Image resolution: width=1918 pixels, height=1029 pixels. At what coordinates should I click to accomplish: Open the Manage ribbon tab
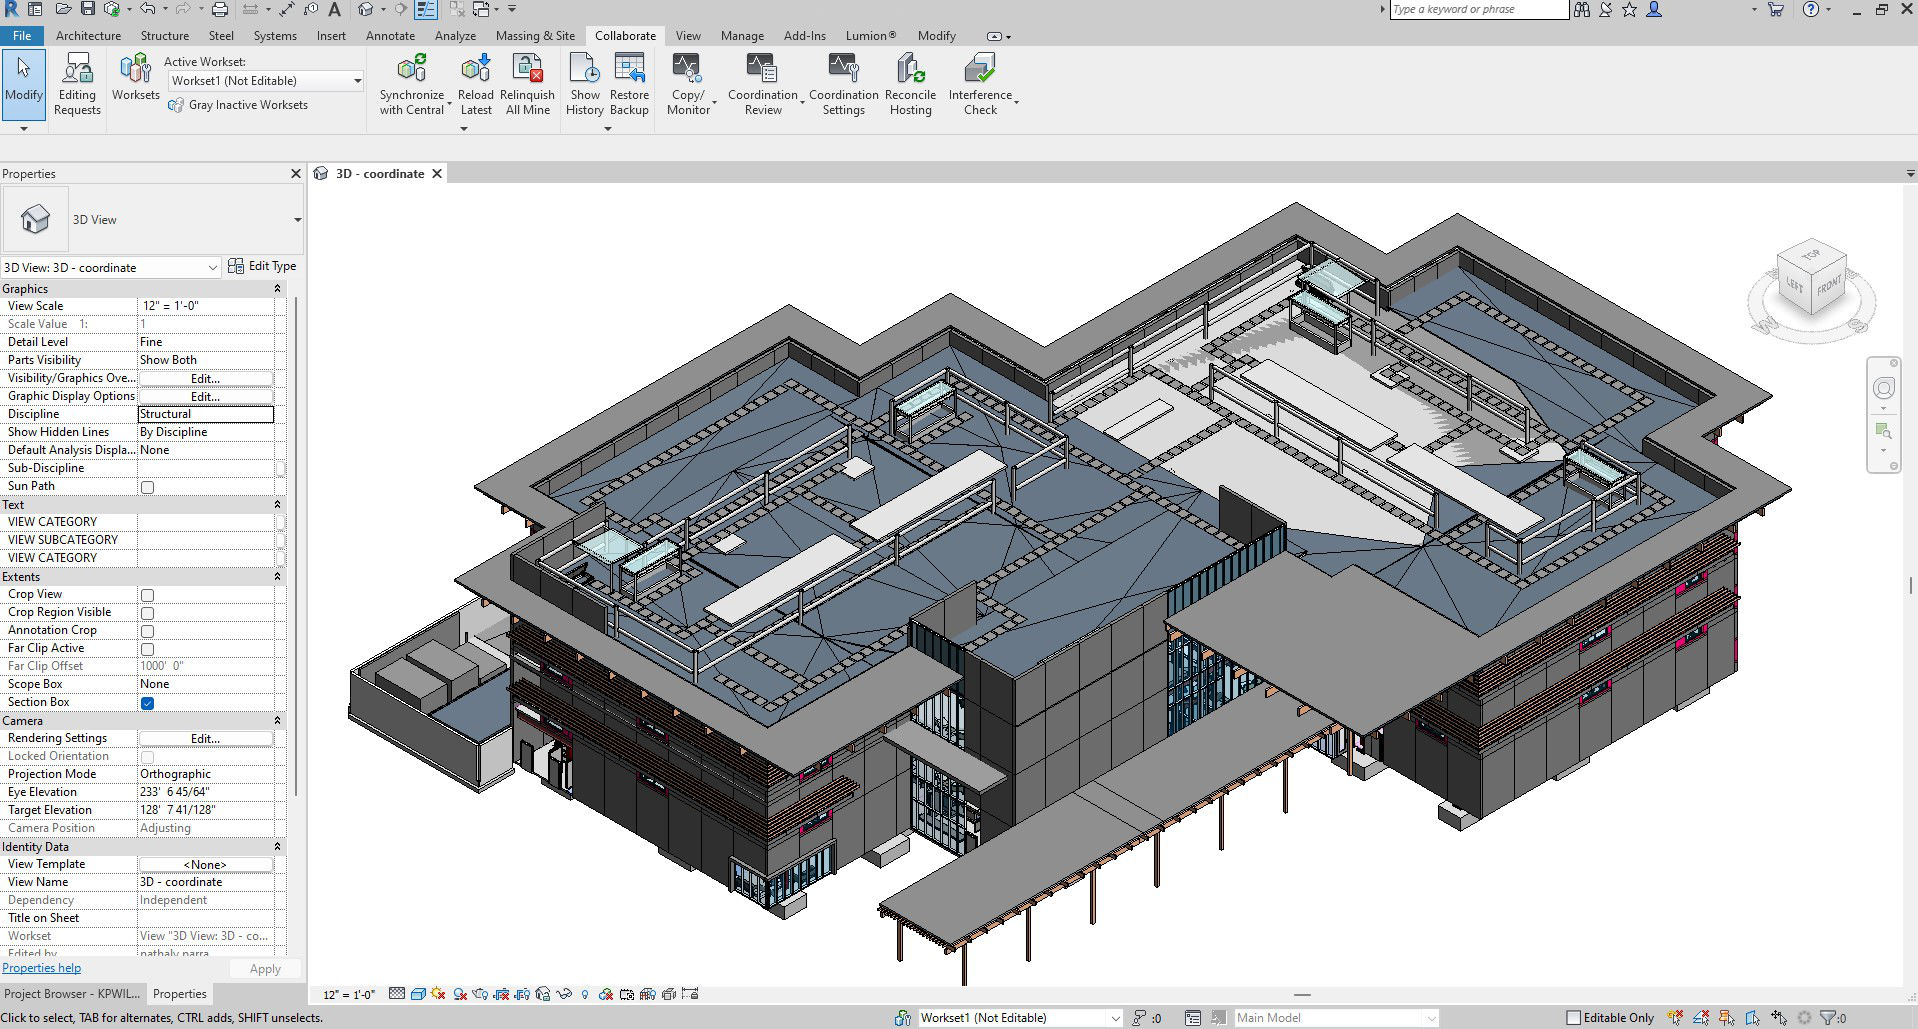(742, 36)
